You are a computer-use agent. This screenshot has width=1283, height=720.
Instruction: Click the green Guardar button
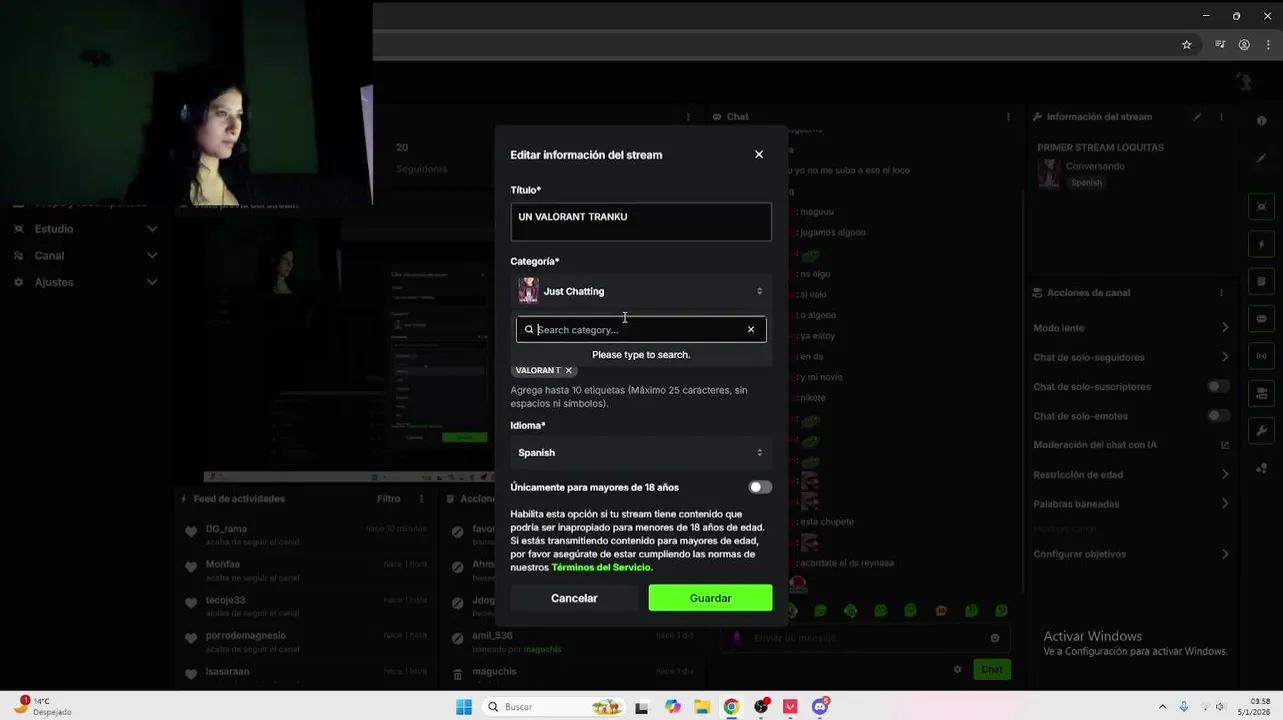710,598
